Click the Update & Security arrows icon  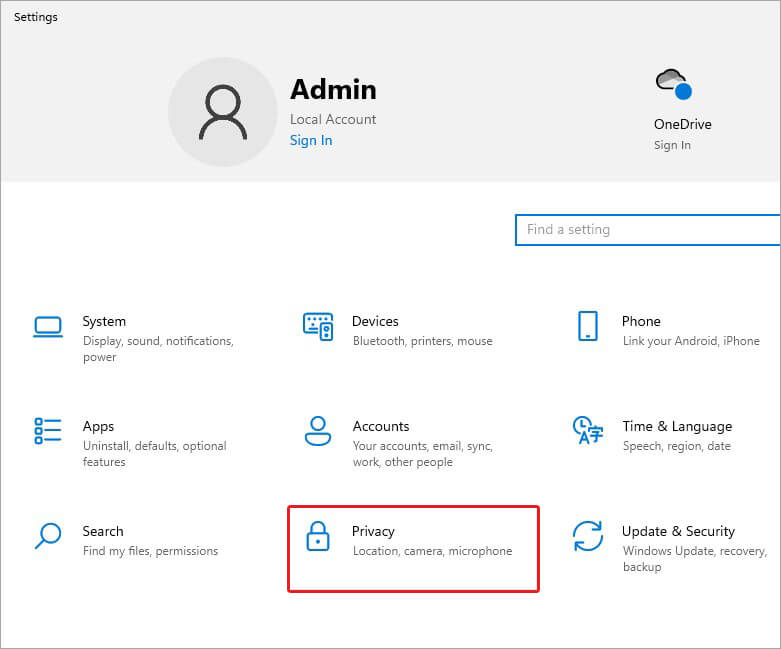tap(587, 536)
